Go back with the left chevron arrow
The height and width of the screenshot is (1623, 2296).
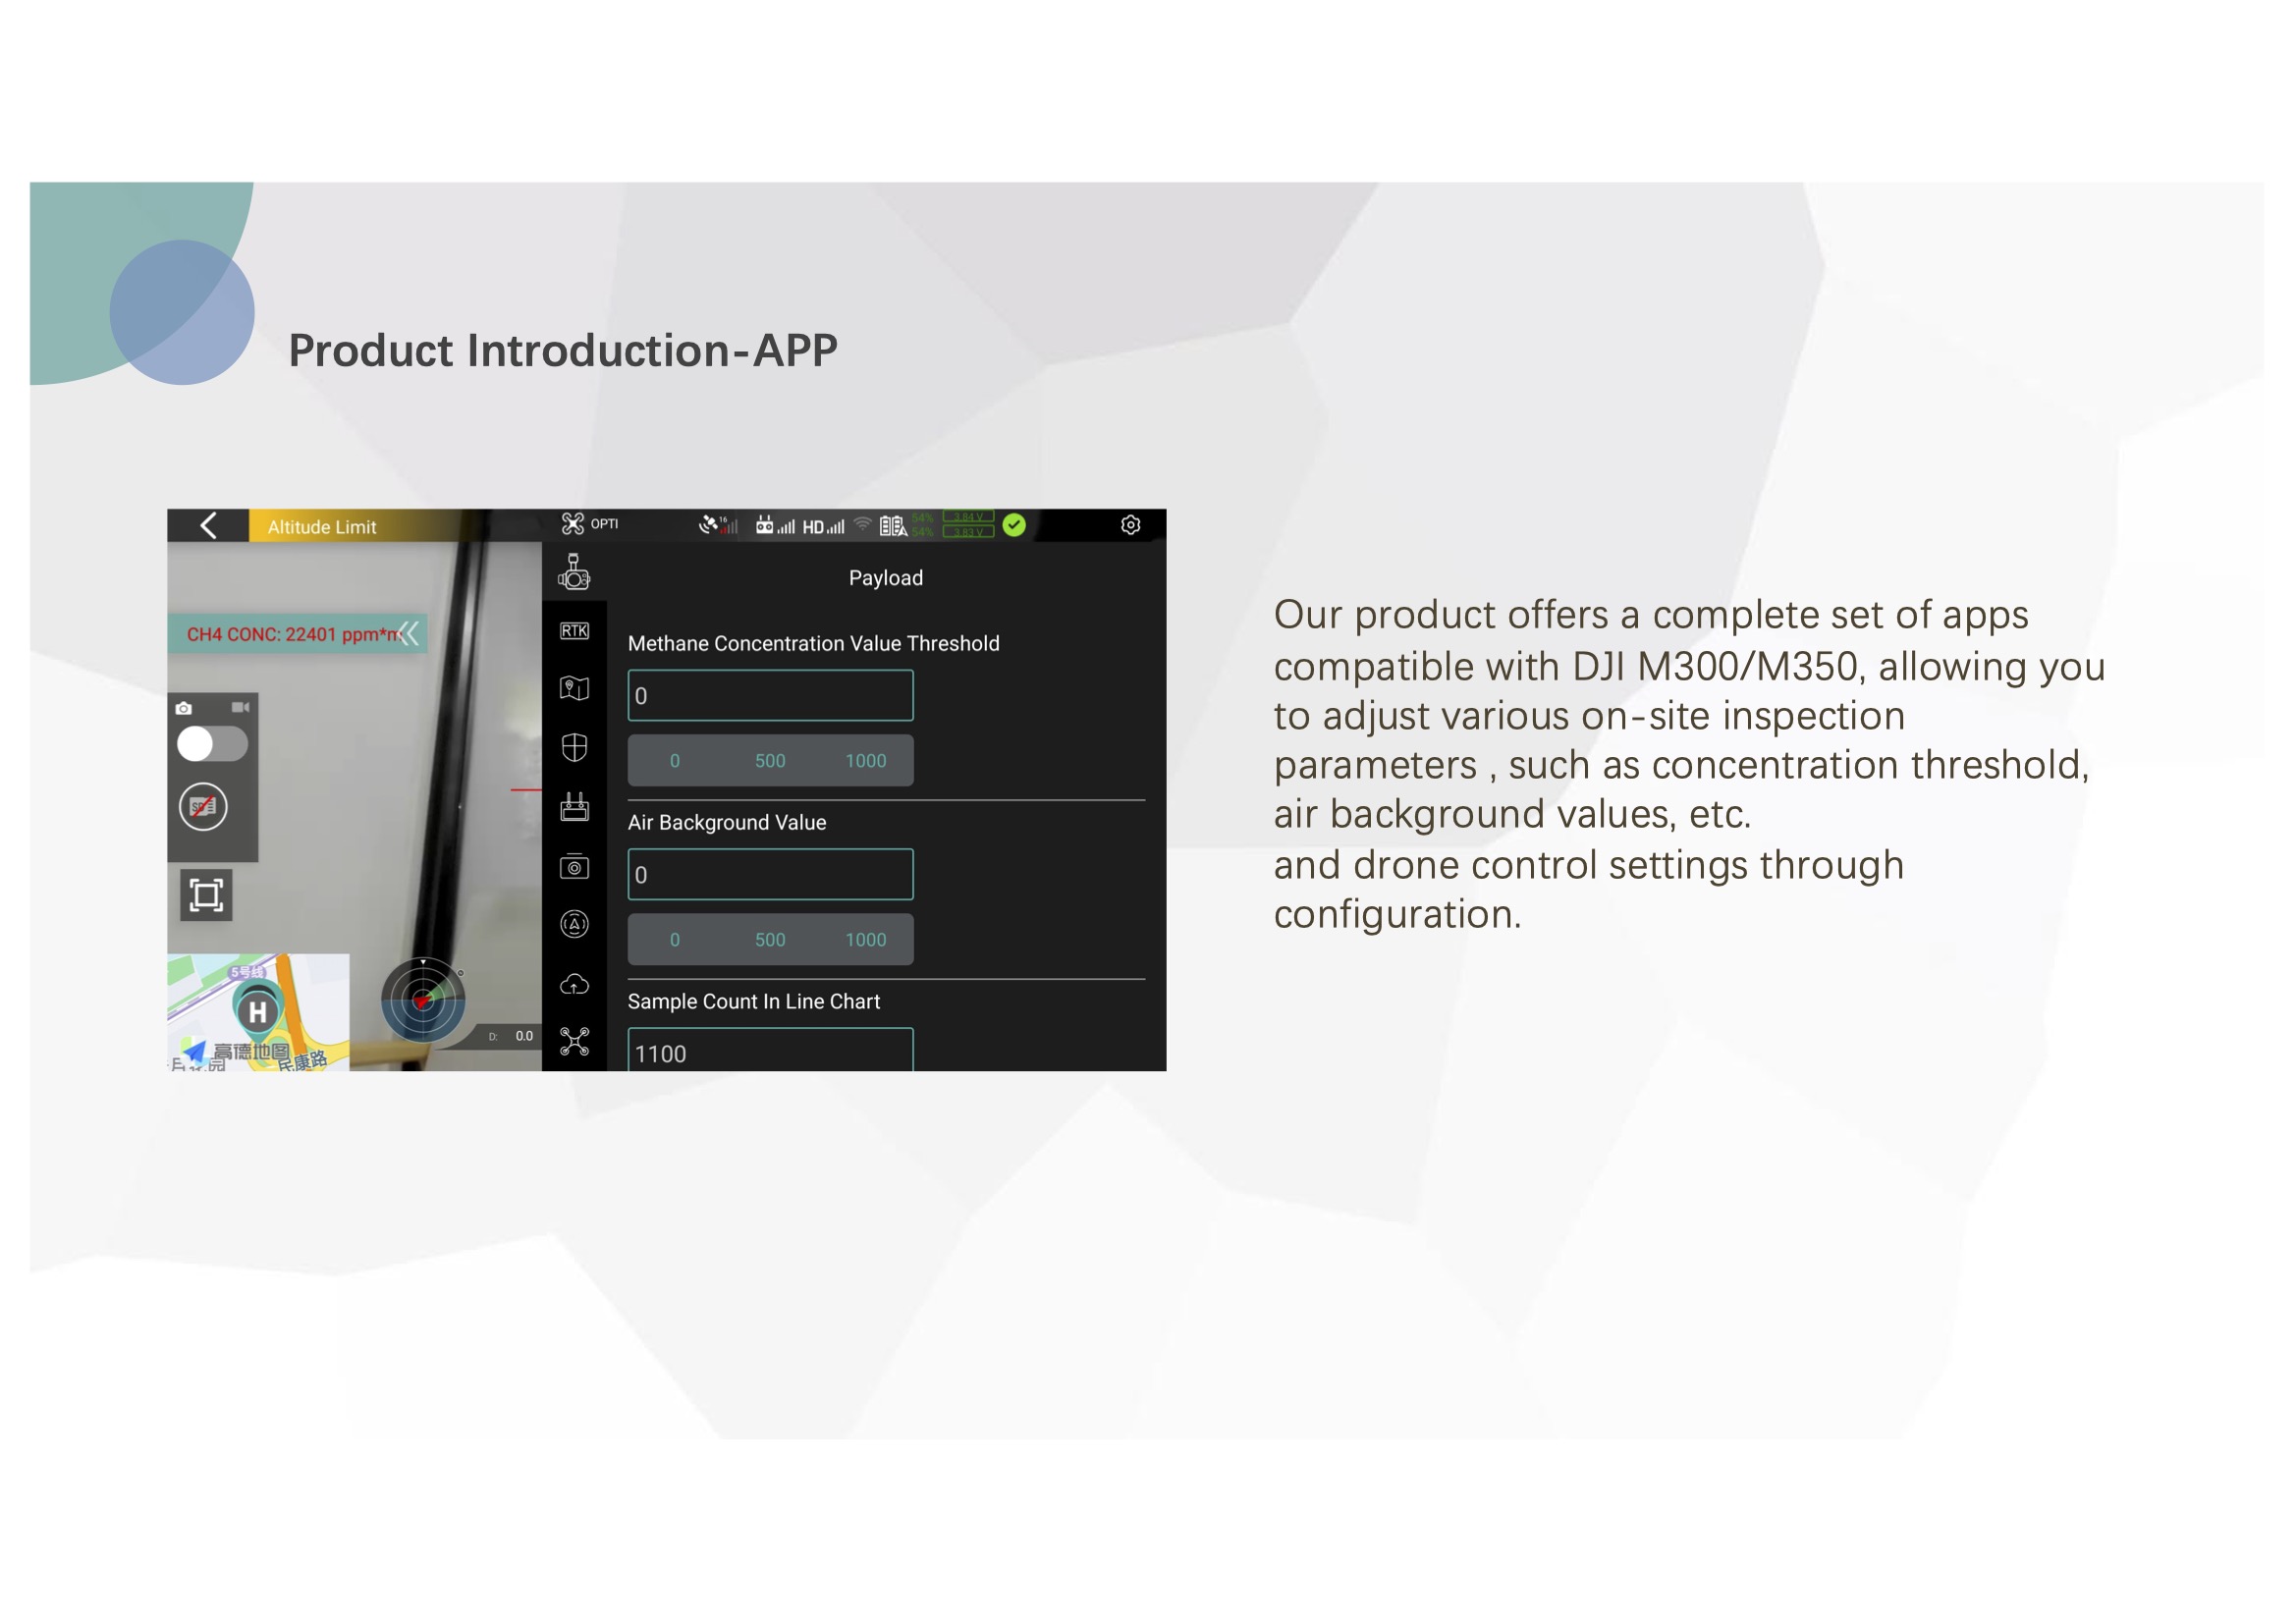[x=208, y=526]
